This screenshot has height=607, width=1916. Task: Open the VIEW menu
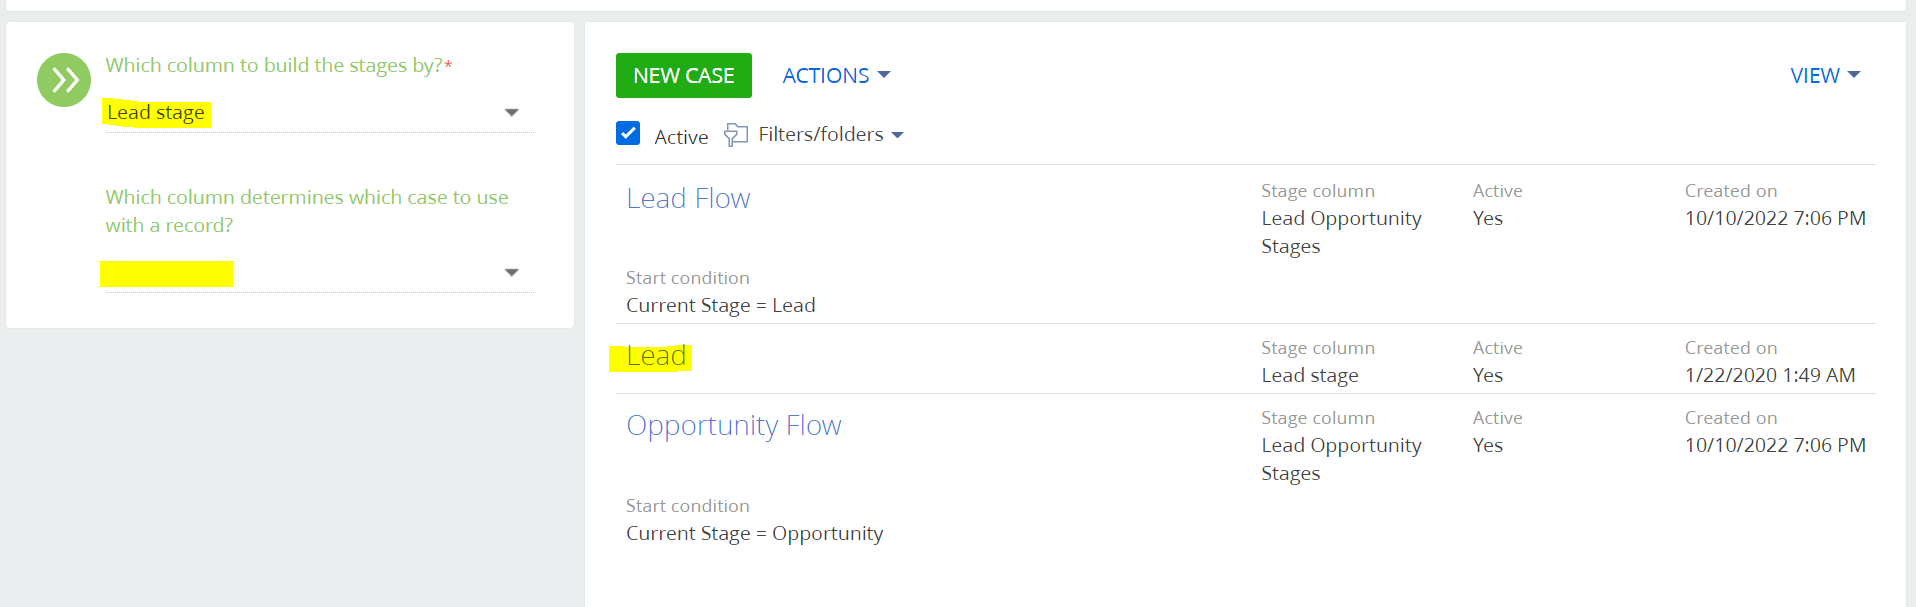[1825, 76]
